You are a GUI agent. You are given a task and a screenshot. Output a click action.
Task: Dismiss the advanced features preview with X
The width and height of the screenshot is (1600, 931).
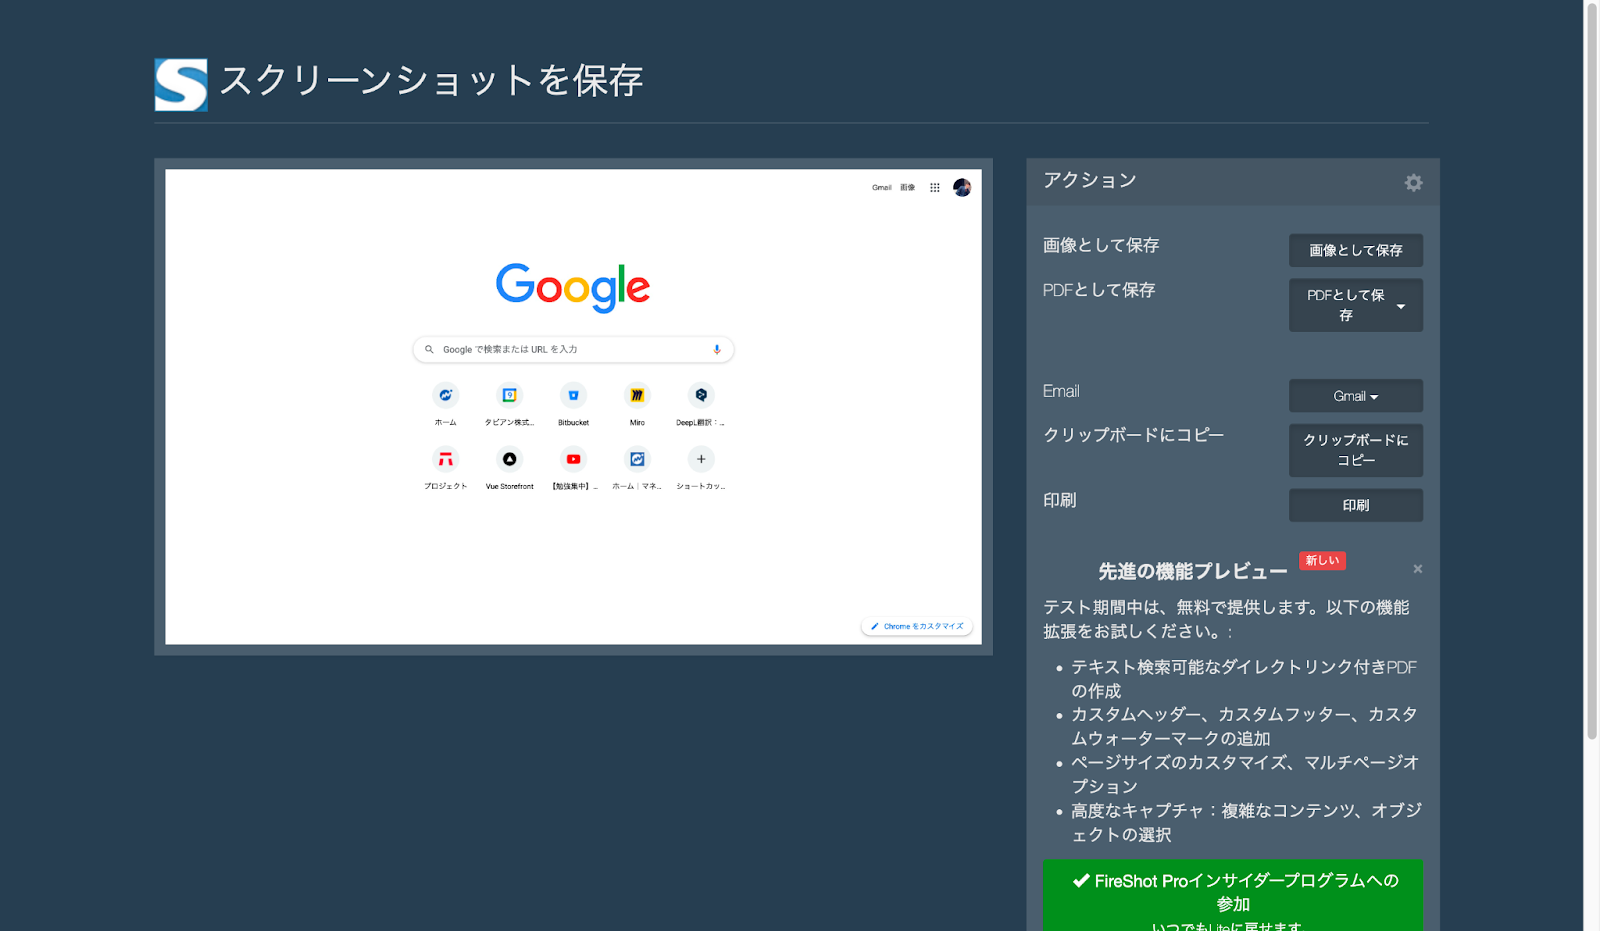[1417, 569]
